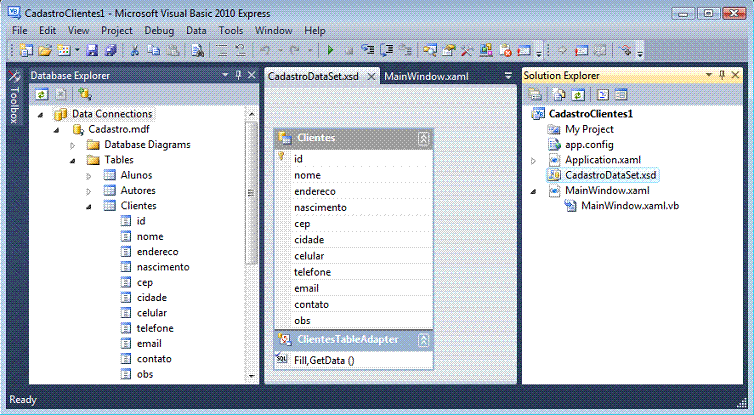The height and width of the screenshot is (415, 754).
Task: Switch to the MainWindow.xaml tab
Action: click(x=425, y=76)
